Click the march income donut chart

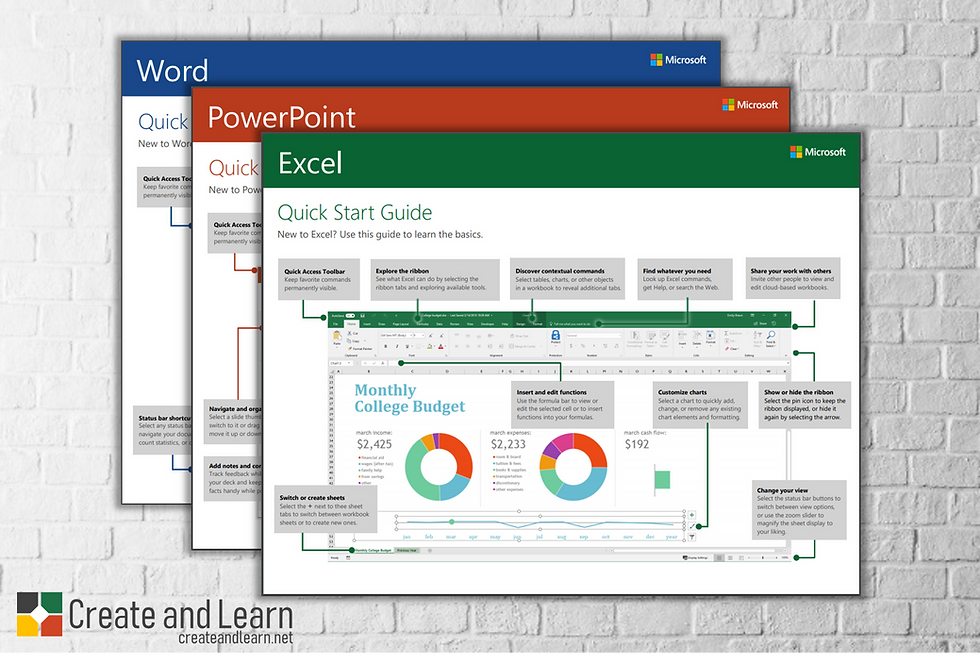pyautogui.click(x=439, y=466)
